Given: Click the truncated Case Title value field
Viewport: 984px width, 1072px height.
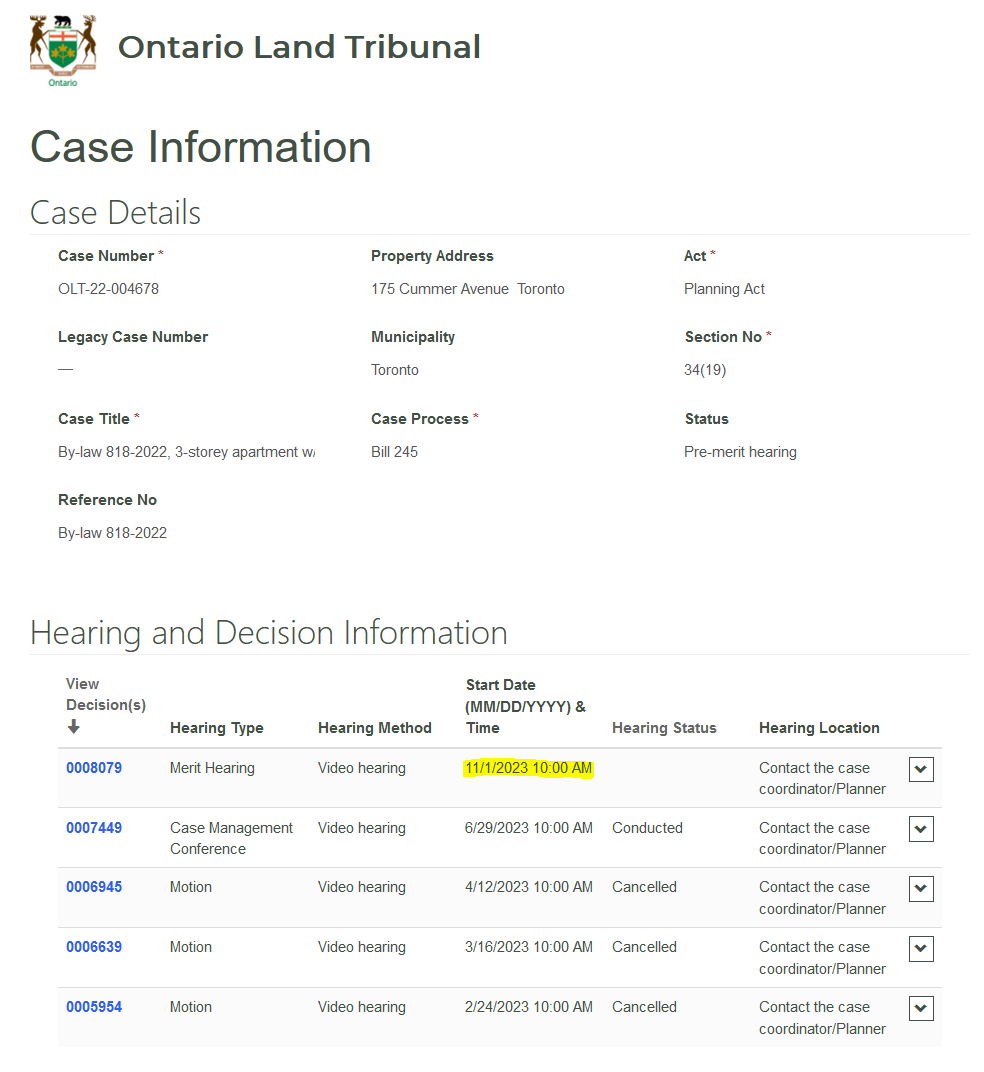Looking at the screenshot, I should tap(186, 452).
